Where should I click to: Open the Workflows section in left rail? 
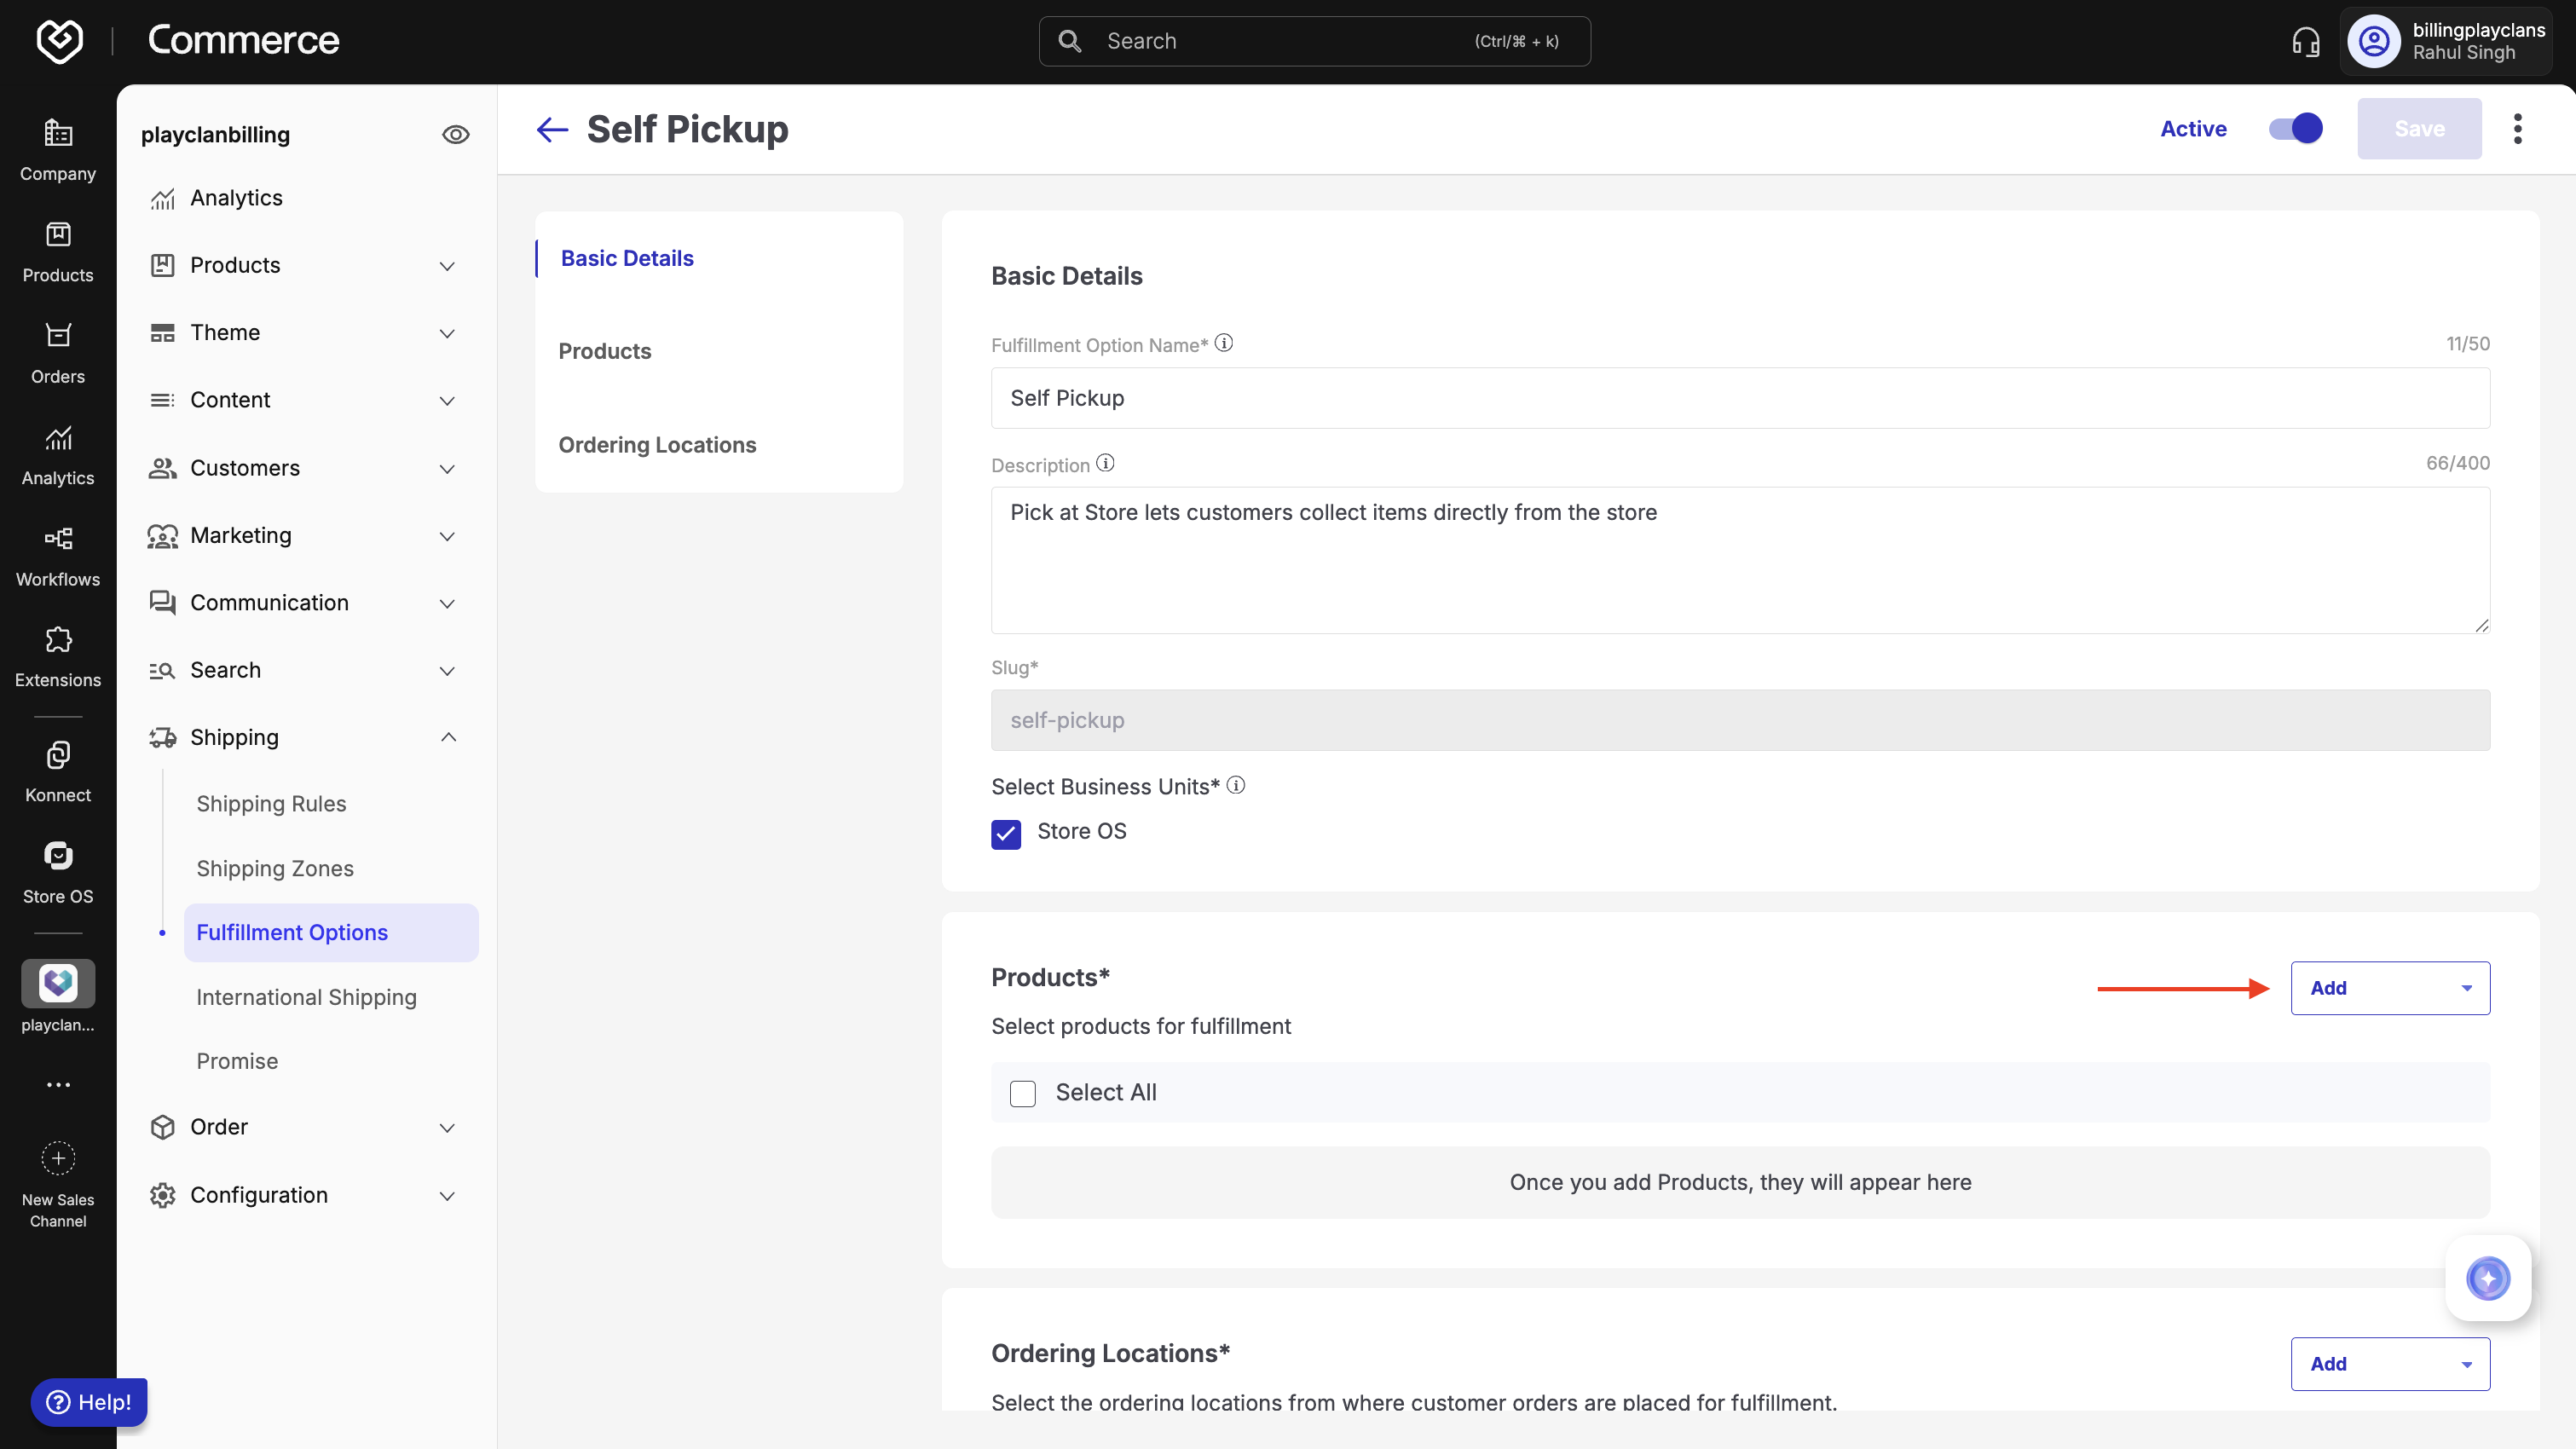click(58, 556)
